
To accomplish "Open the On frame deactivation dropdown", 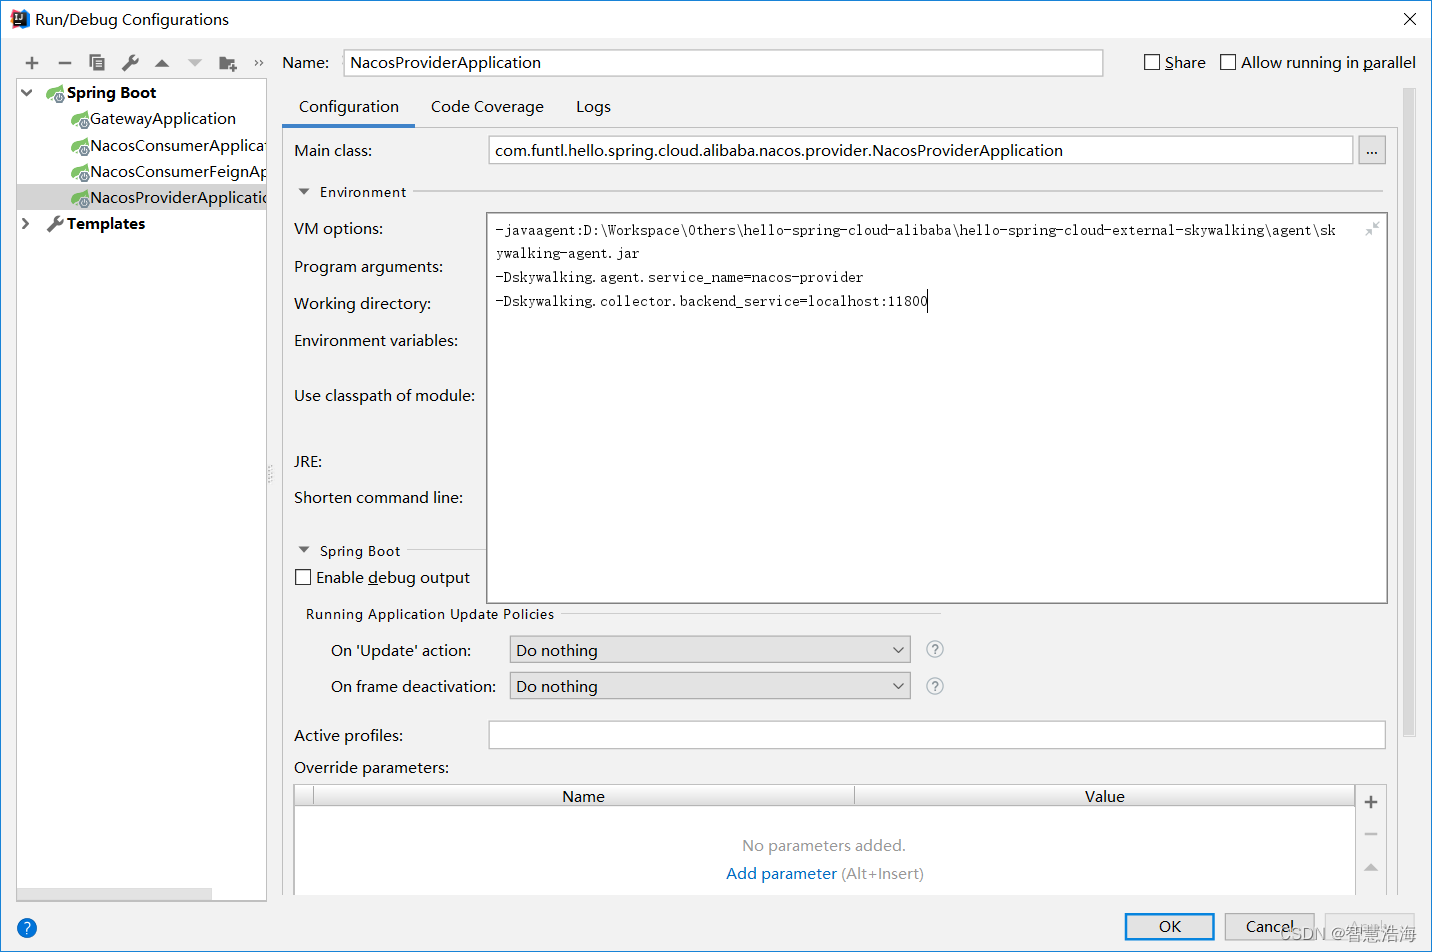I will coord(897,686).
